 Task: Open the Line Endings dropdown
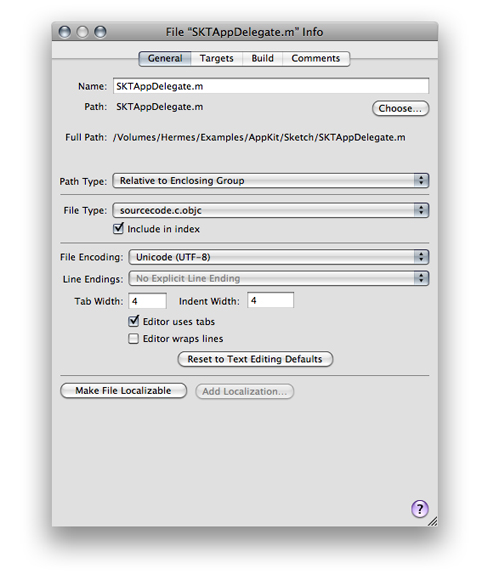click(279, 278)
